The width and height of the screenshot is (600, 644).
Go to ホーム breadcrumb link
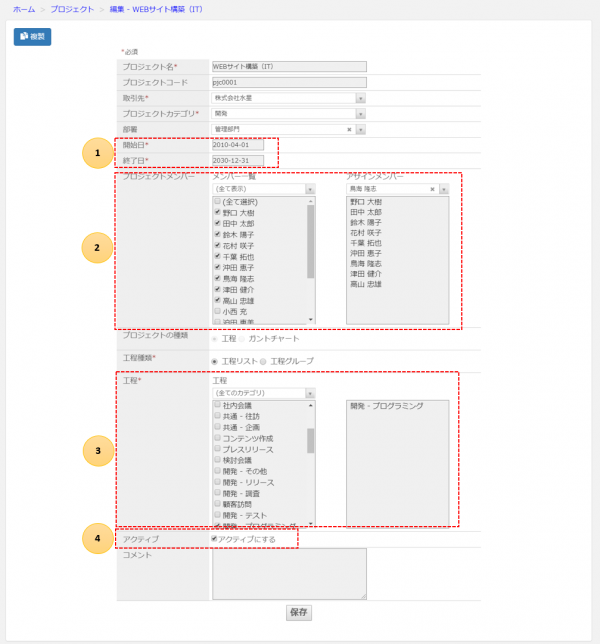point(24,9)
